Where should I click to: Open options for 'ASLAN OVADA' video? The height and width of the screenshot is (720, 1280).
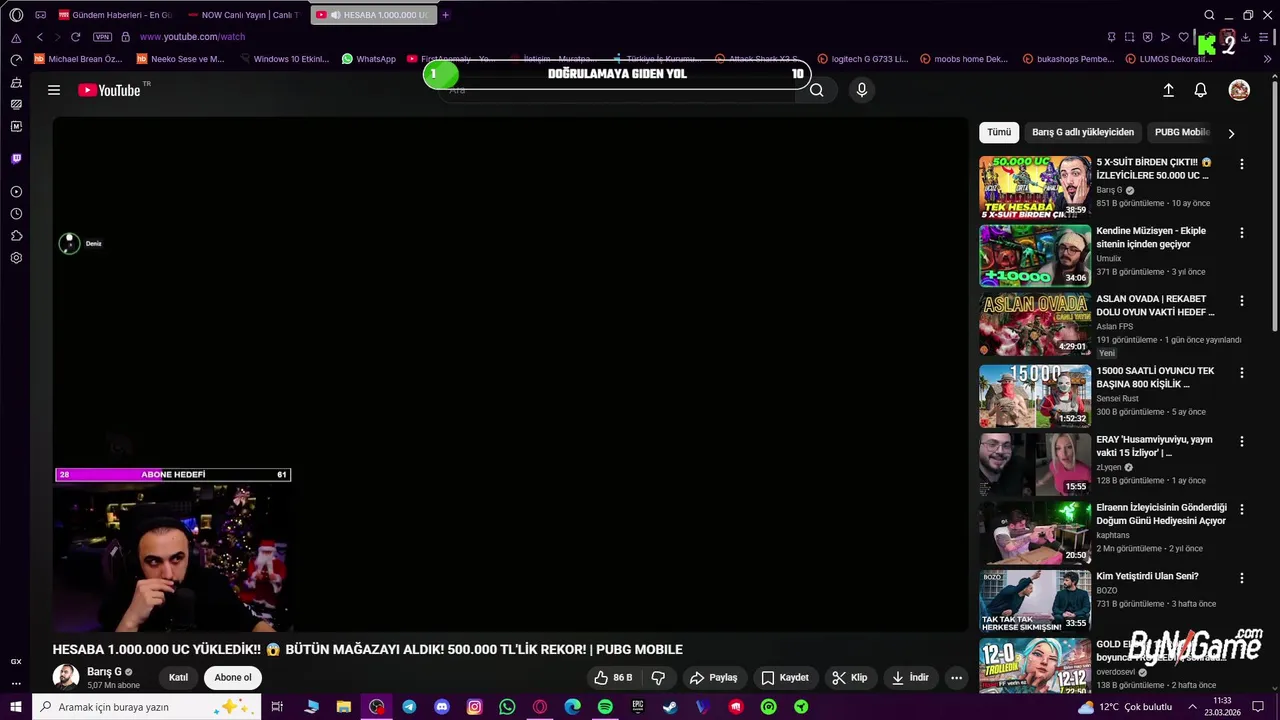pos(1242,301)
